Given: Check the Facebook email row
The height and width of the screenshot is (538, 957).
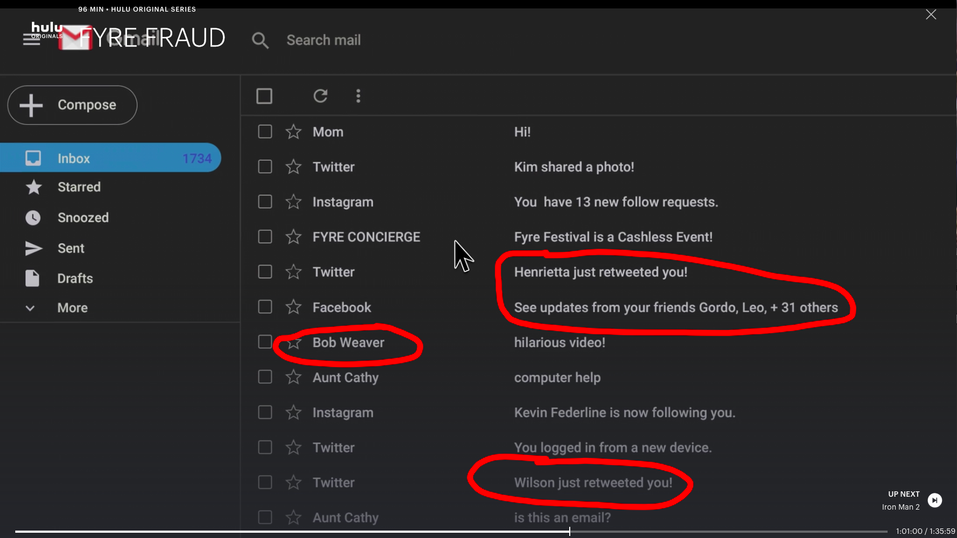Looking at the screenshot, I should click(x=265, y=307).
